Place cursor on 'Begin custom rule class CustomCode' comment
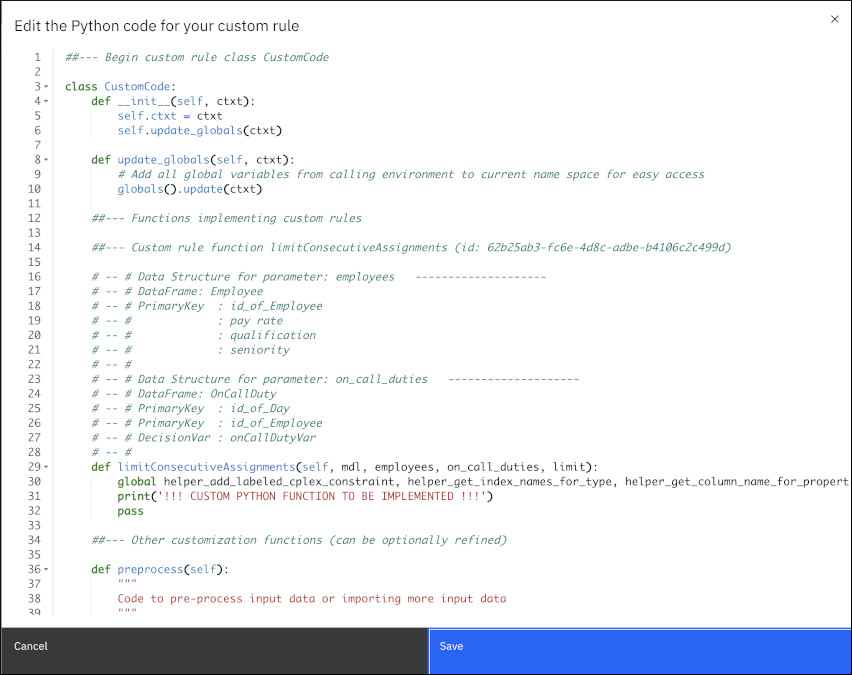 pyautogui.click(x=197, y=57)
